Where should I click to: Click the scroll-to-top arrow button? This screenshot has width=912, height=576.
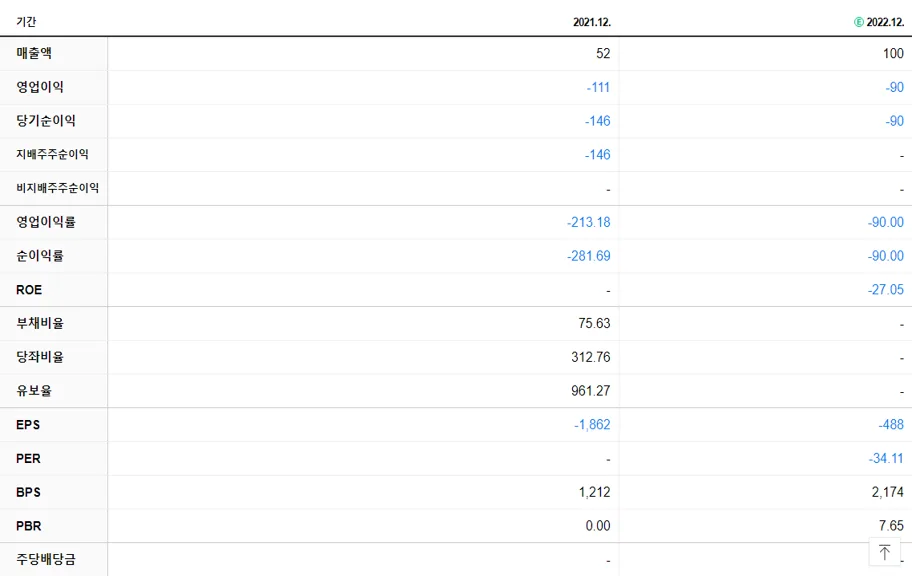point(884,551)
